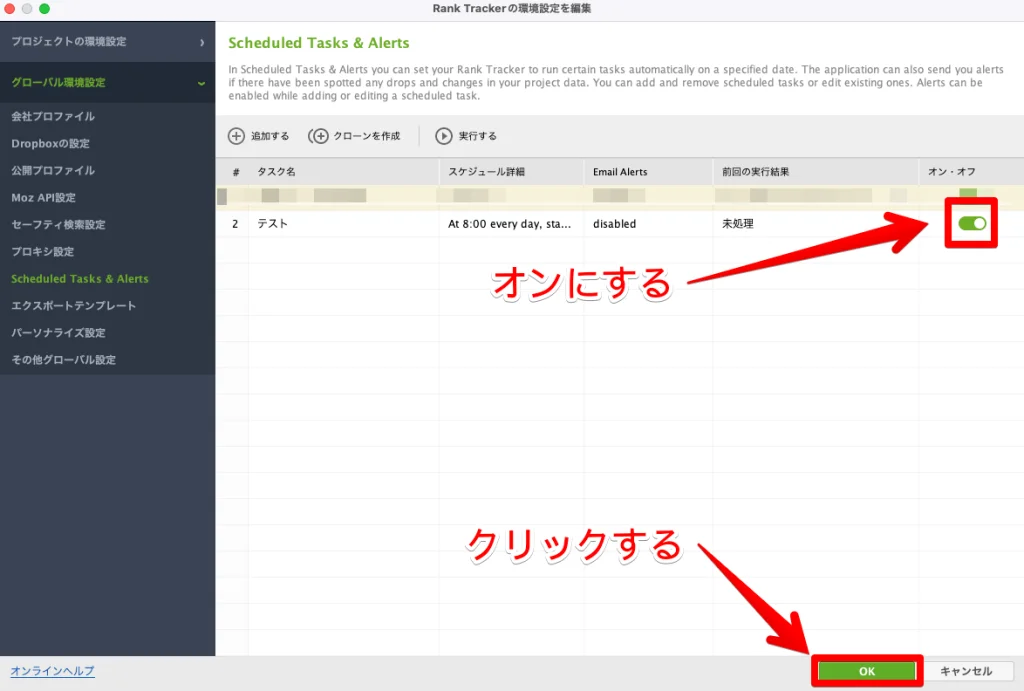Image resolution: width=1024 pixels, height=691 pixels.
Task: Expand プロジェクトの環境設定 section chevron
Action: pyautogui.click(x=202, y=42)
